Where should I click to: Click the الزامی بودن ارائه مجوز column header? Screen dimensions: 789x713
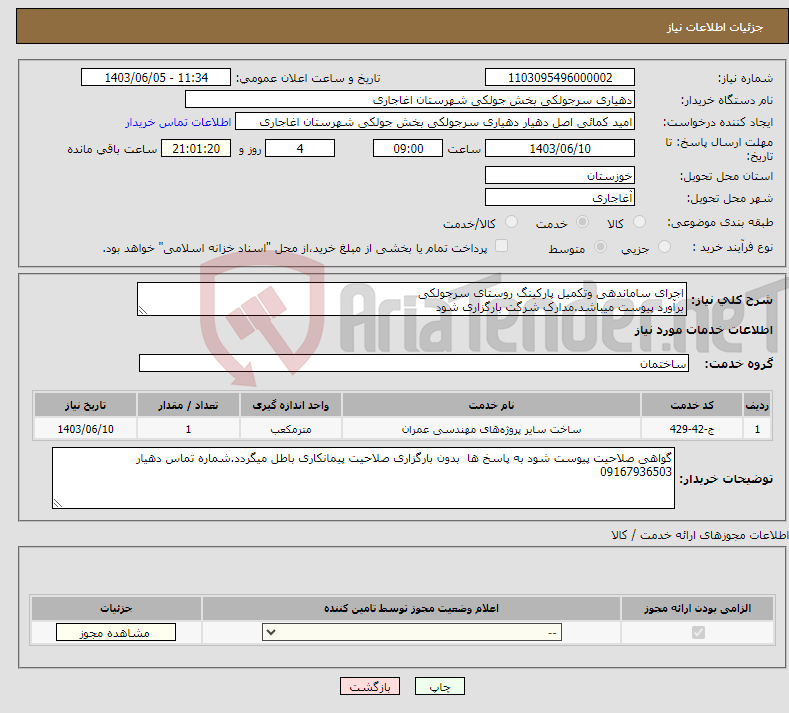(x=697, y=608)
